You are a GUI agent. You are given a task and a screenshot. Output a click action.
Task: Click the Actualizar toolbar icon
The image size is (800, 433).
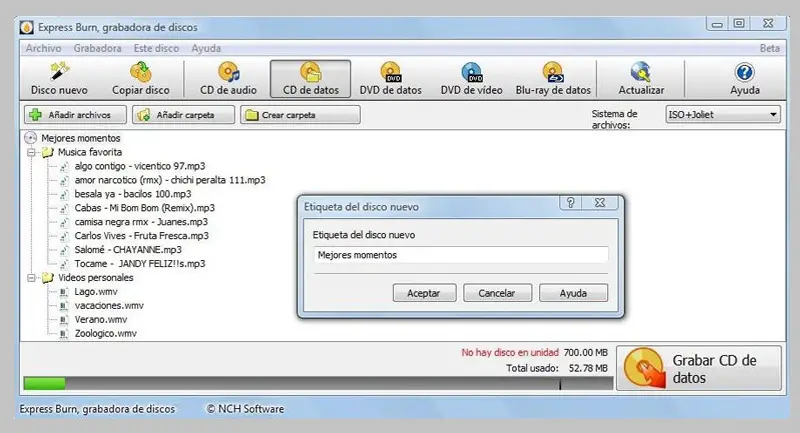(641, 72)
